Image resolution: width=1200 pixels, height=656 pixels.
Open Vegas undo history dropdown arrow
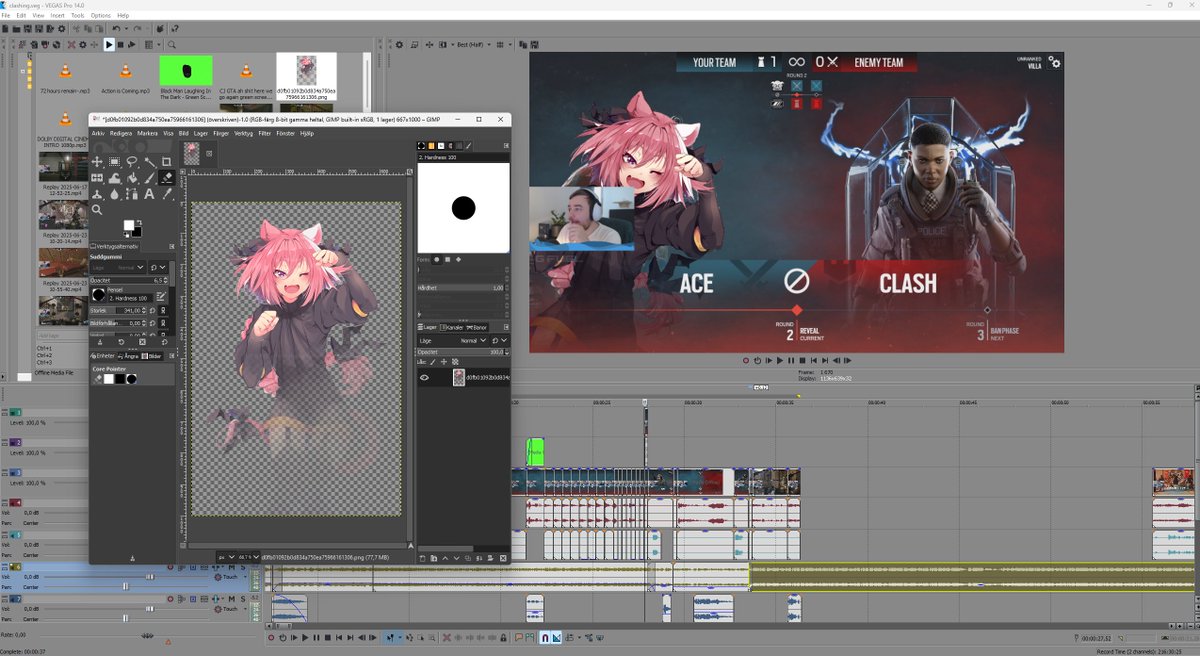pos(126,28)
